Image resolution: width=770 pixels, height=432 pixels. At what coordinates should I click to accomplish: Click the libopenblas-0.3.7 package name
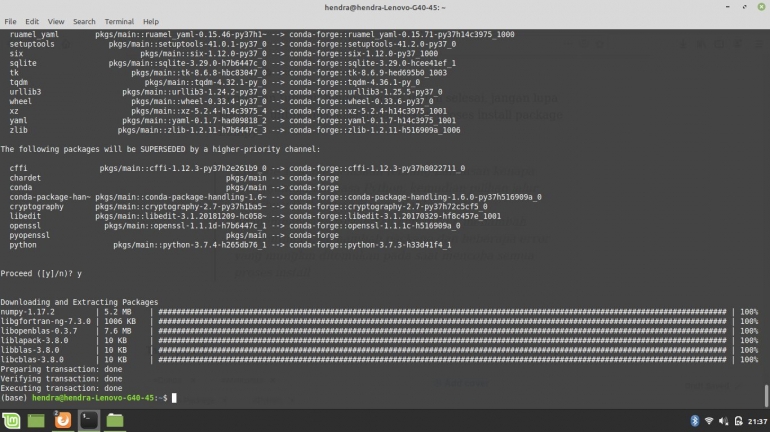point(39,331)
